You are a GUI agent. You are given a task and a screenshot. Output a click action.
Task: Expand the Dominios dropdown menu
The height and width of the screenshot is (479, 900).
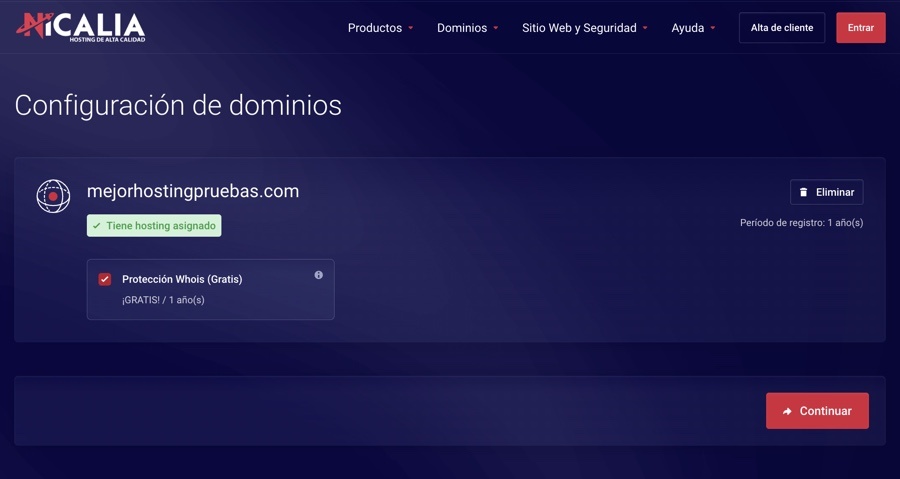pyautogui.click(x=468, y=28)
